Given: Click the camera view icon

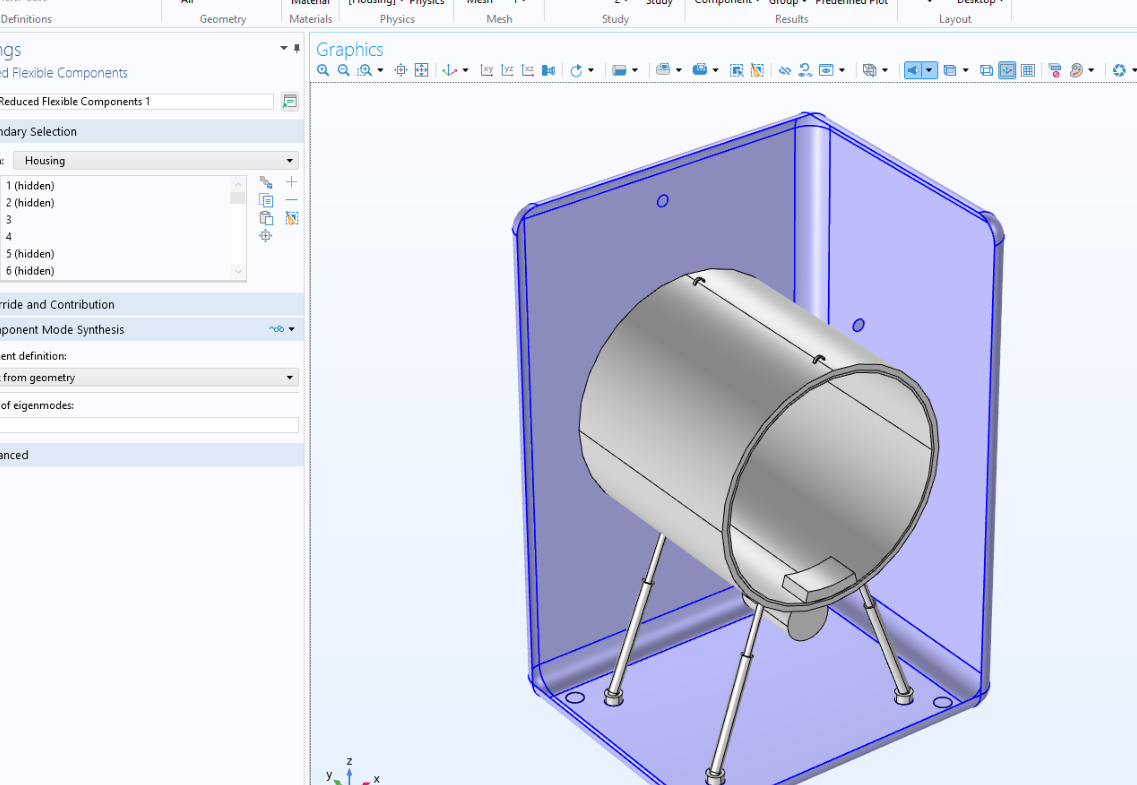Looking at the screenshot, I should point(548,70).
